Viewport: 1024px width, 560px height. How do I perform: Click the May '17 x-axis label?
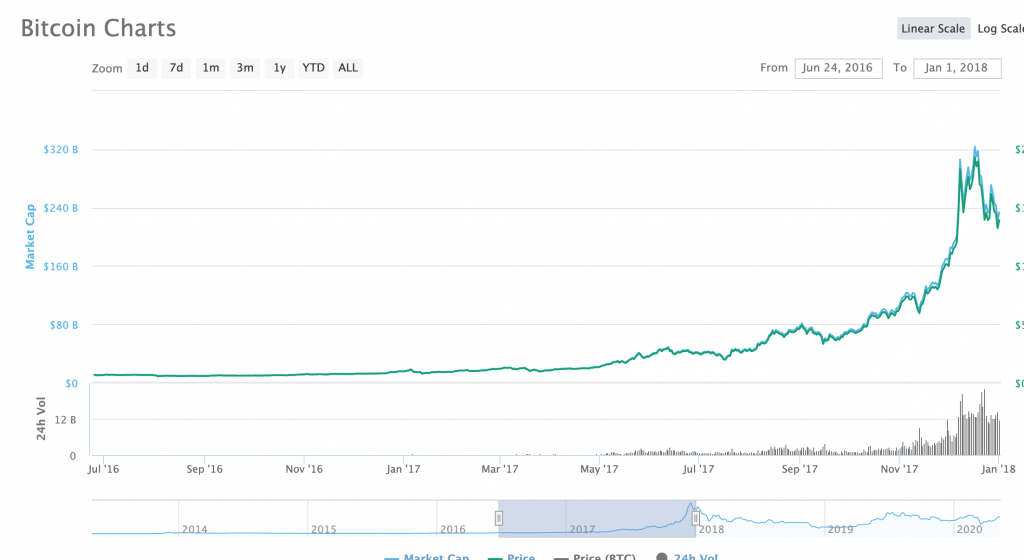click(x=600, y=469)
